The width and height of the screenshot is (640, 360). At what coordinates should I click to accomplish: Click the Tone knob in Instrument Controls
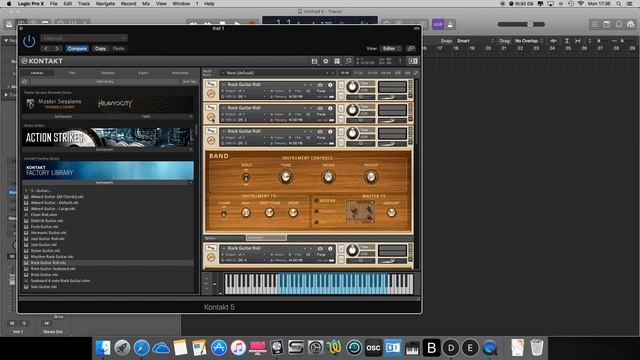(x=286, y=177)
